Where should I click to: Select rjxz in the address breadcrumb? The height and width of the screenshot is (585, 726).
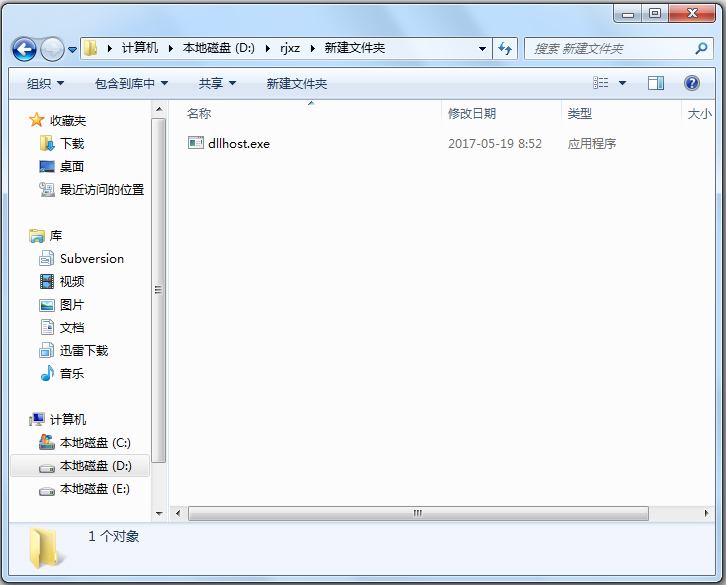[290, 48]
